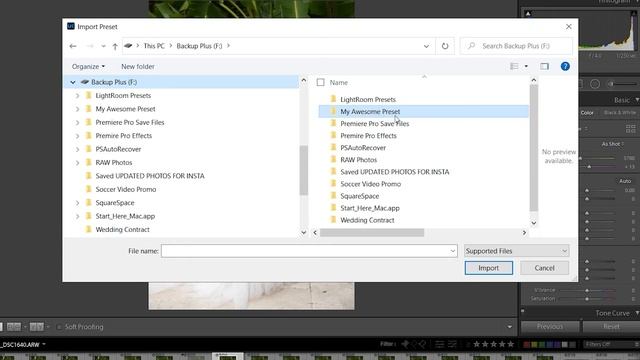This screenshot has height=360, width=640.
Task: Go up one folder level
Action: (115, 46)
